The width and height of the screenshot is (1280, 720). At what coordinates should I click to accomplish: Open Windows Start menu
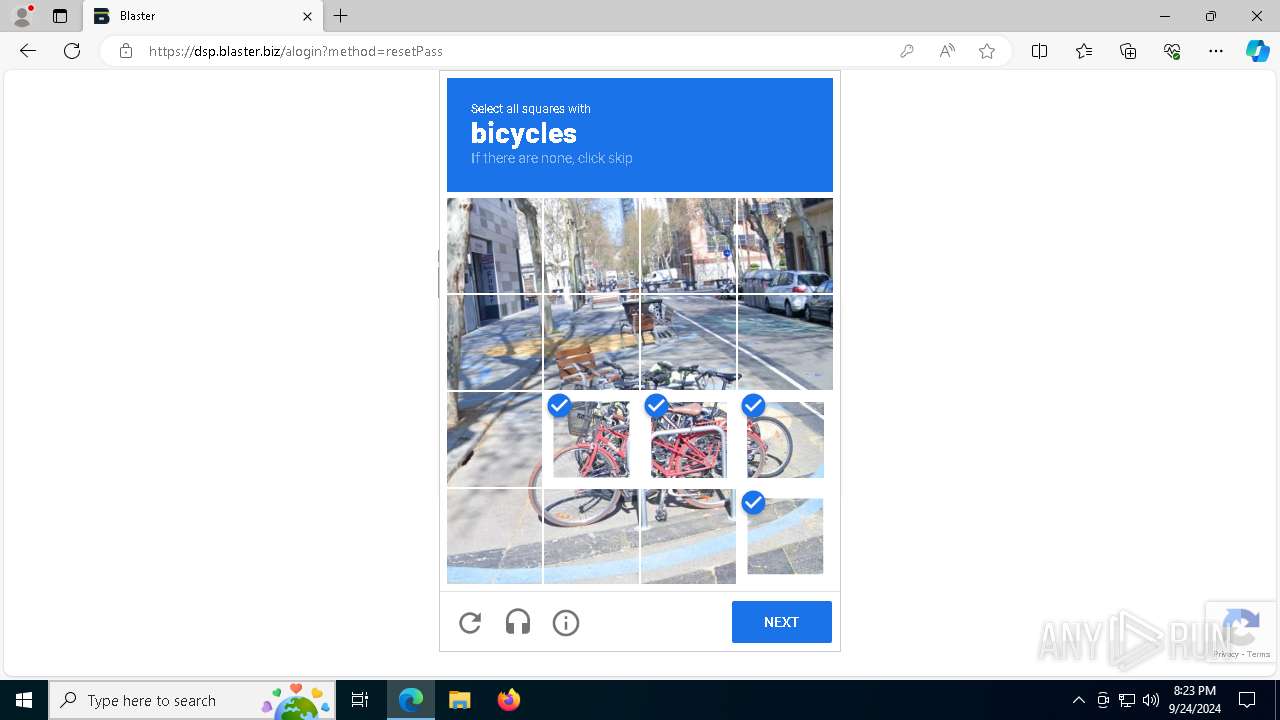(x=24, y=700)
